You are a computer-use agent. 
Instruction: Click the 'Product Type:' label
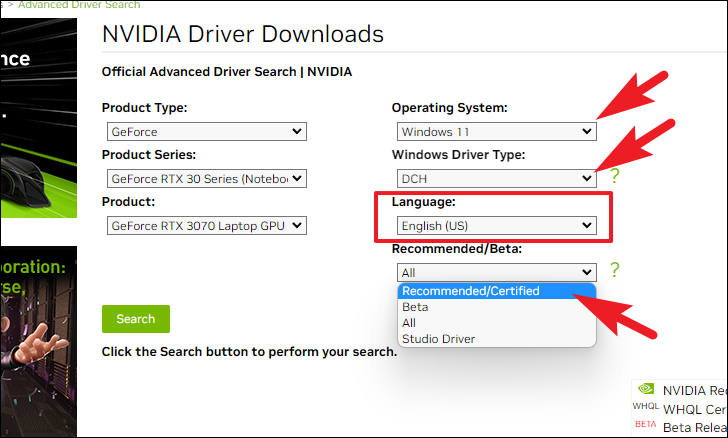point(144,108)
